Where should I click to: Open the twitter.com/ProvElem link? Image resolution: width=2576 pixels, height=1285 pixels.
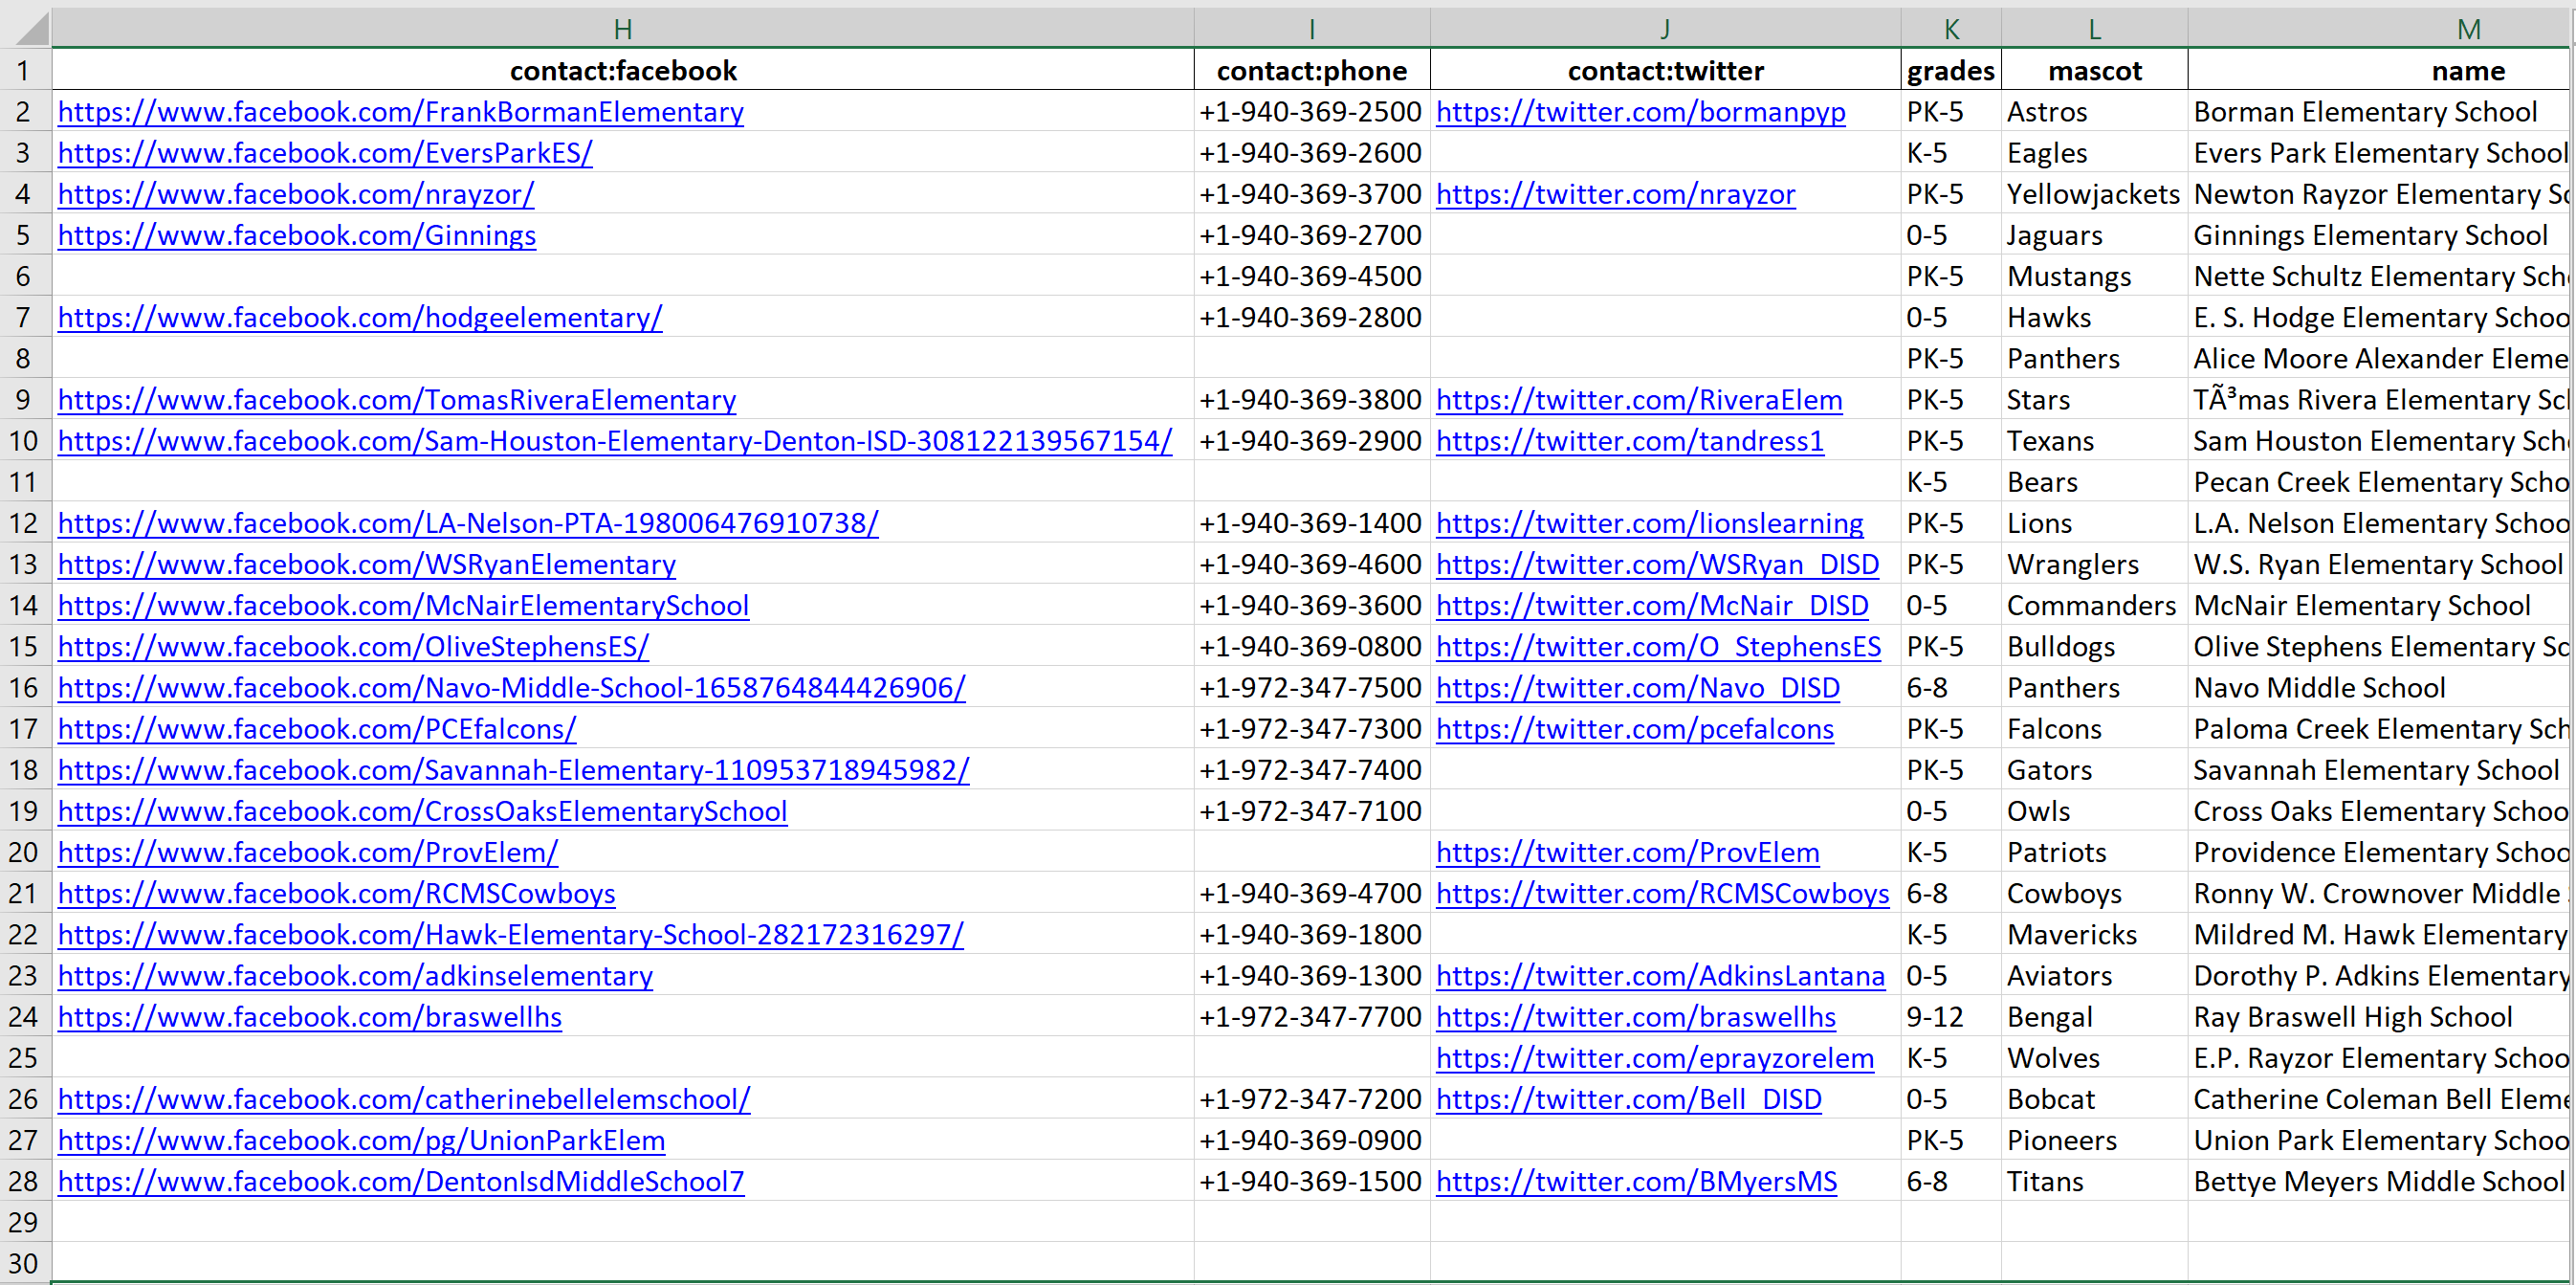click(1628, 853)
